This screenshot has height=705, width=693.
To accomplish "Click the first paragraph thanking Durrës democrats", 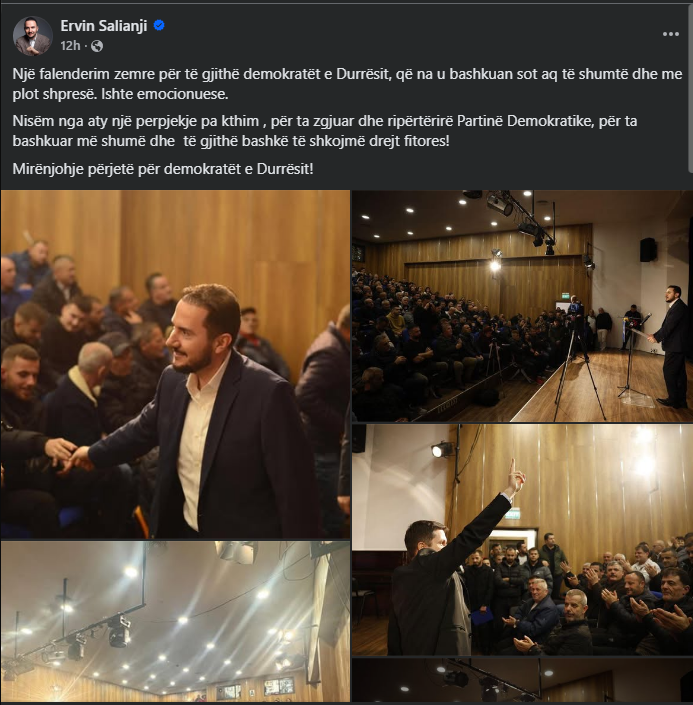I will (347, 84).
